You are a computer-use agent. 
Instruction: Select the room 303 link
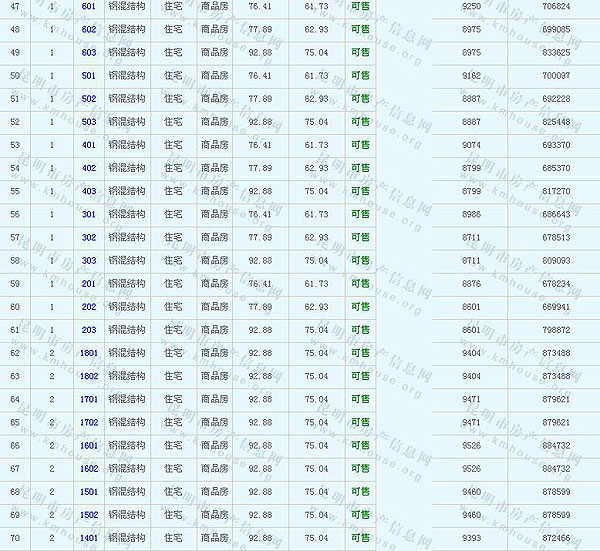tap(89, 261)
